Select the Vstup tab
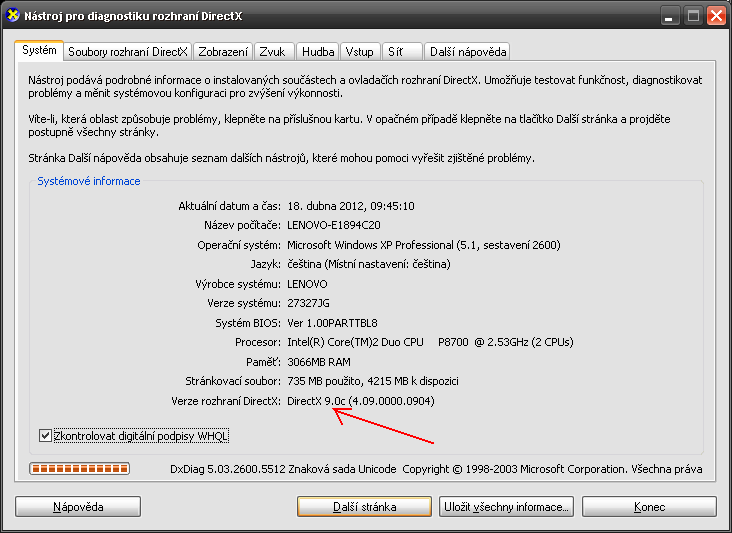The height and width of the screenshot is (533, 732). [x=360, y=52]
